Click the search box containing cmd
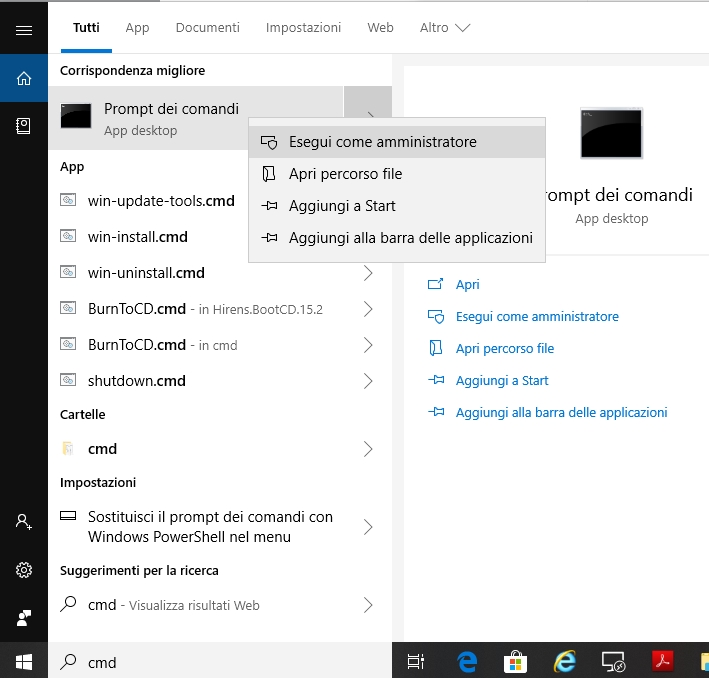Screen dimensions: 709x678 220,662
